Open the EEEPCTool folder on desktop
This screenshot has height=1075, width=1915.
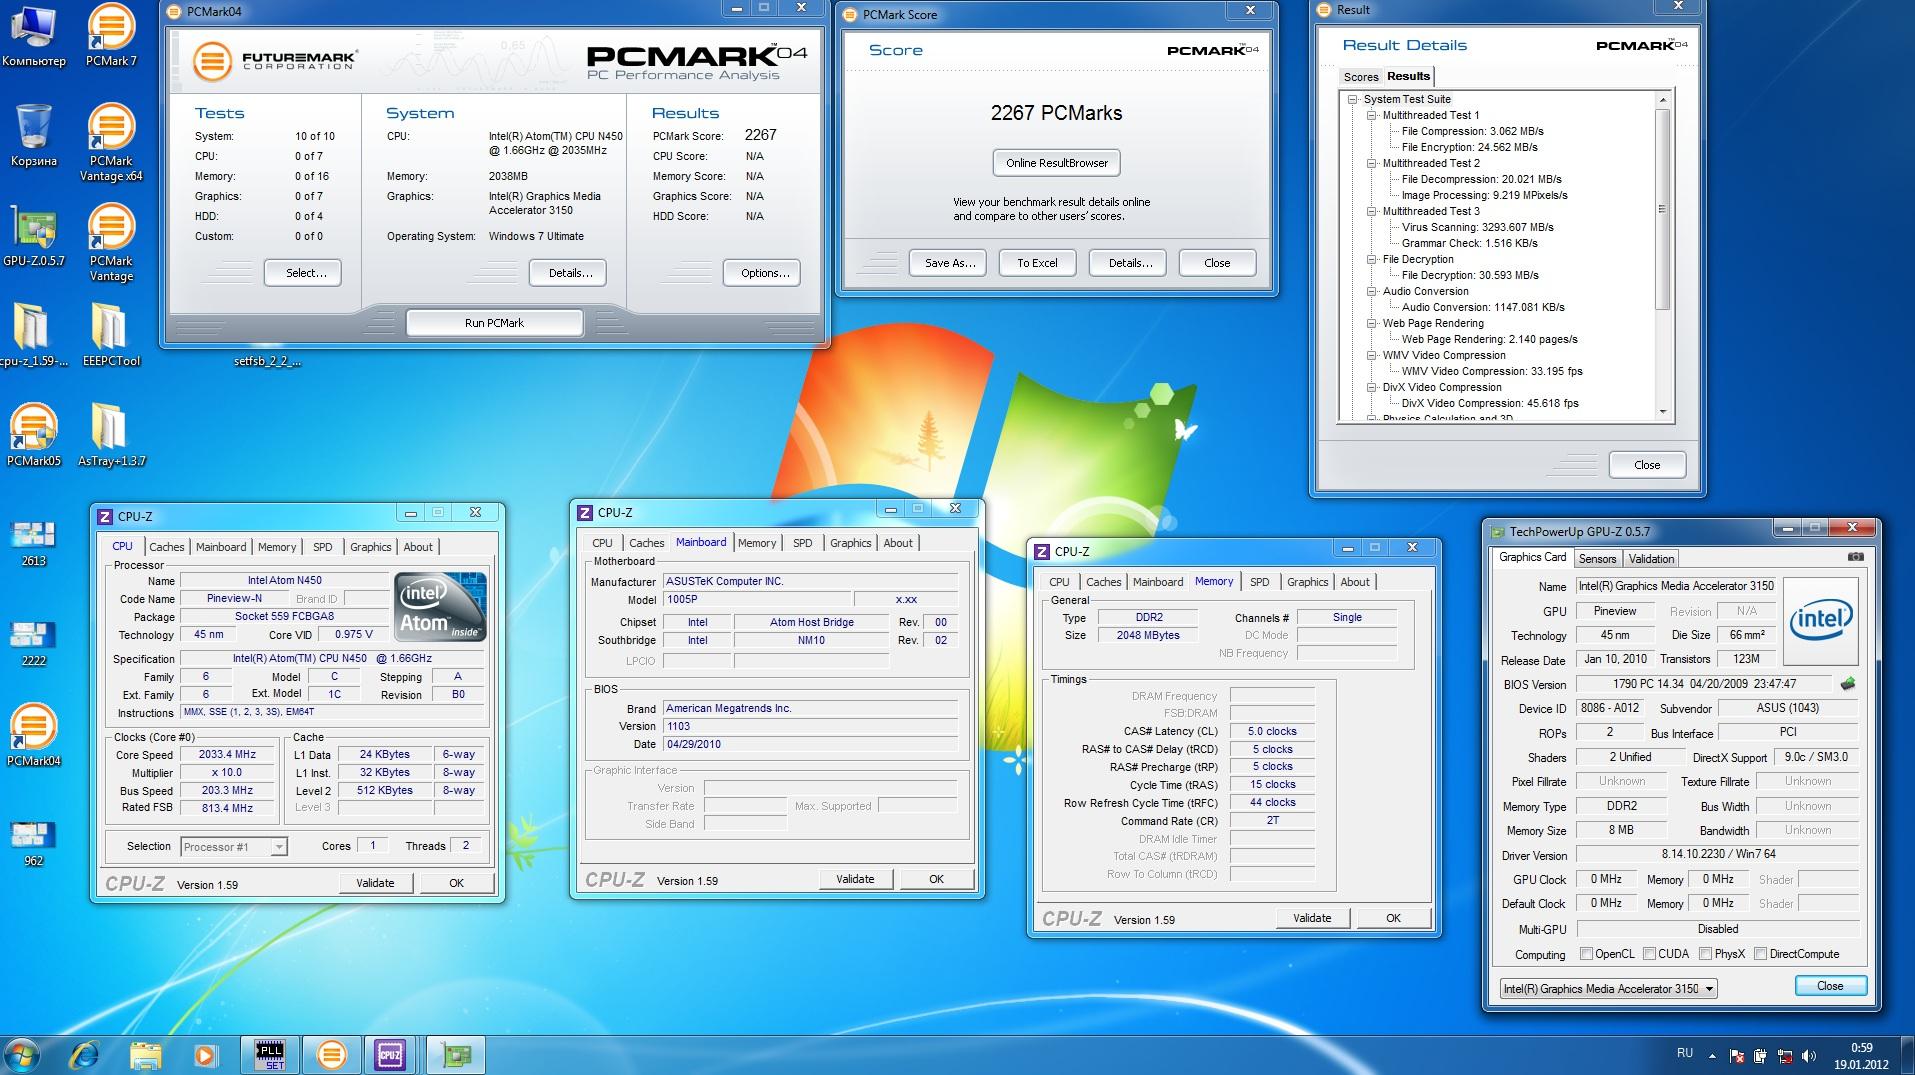(x=111, y=335)
